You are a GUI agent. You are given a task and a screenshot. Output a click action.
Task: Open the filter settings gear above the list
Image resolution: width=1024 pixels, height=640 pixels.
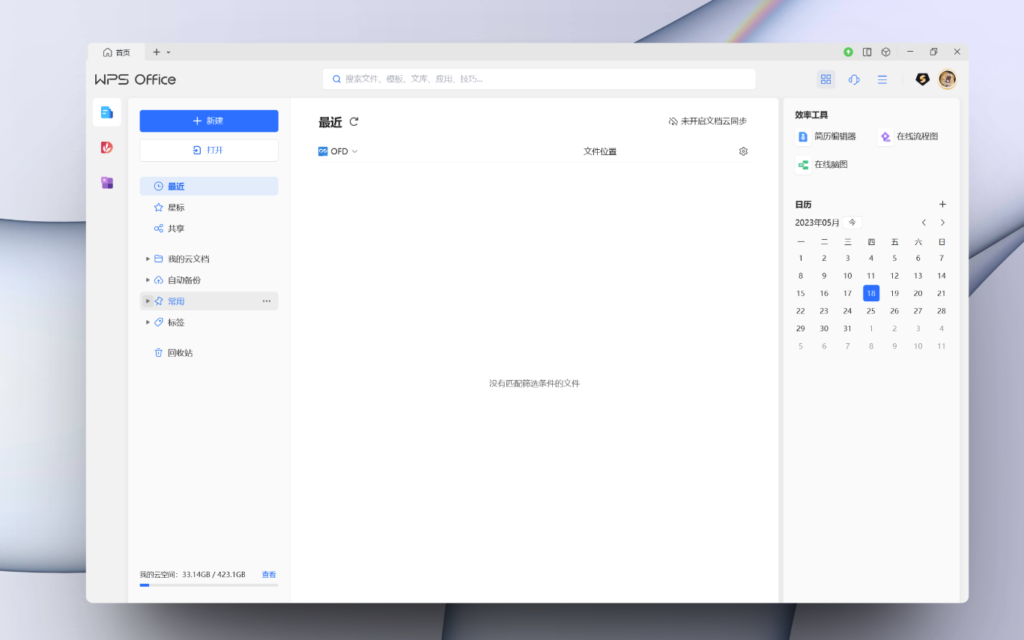743,151
